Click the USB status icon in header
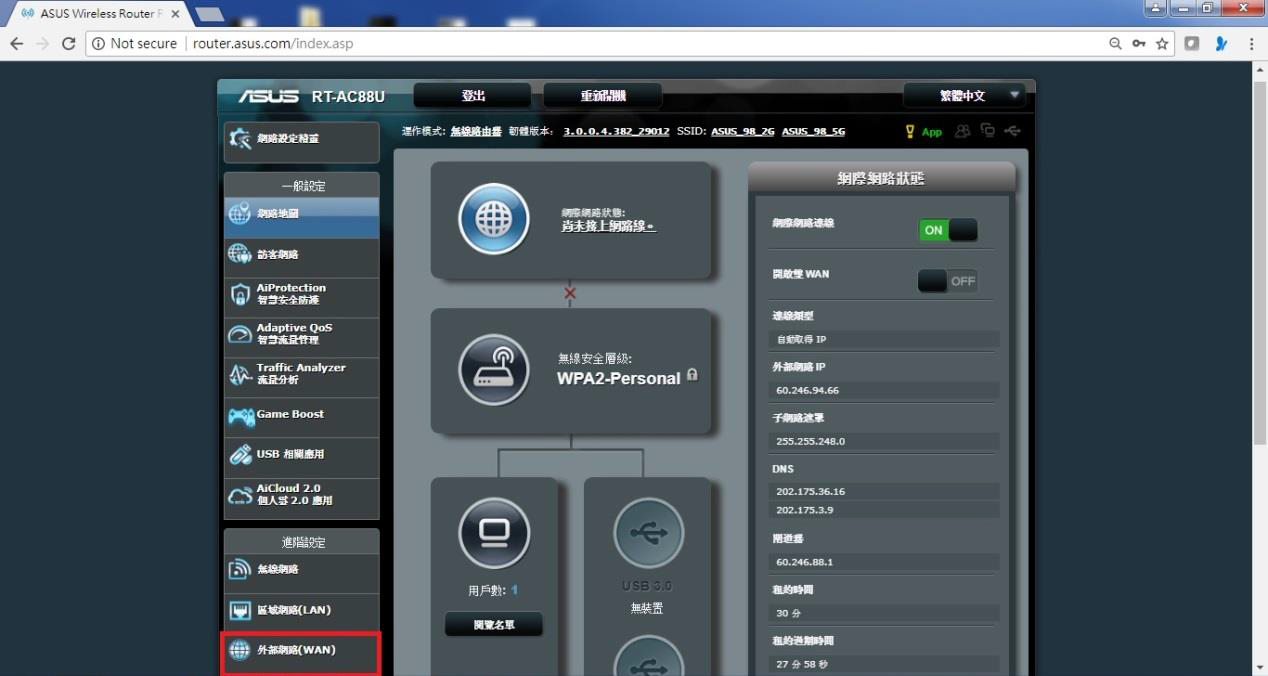The width and height of the screenshot is (1268, 676). coord(1013,131)
